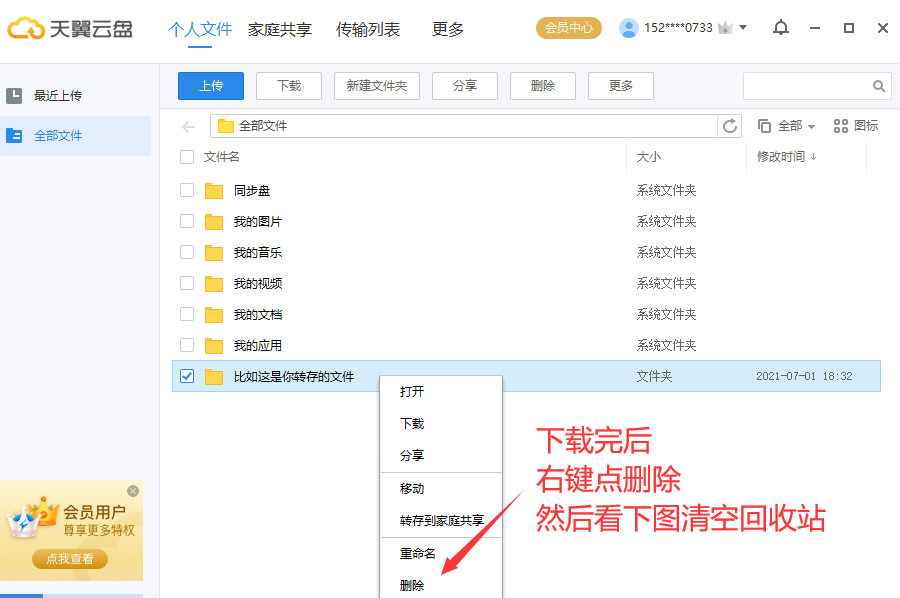Refresh the 全部文件 file list
The width and height of the screenshot is (900, 598).
(730, 125)
